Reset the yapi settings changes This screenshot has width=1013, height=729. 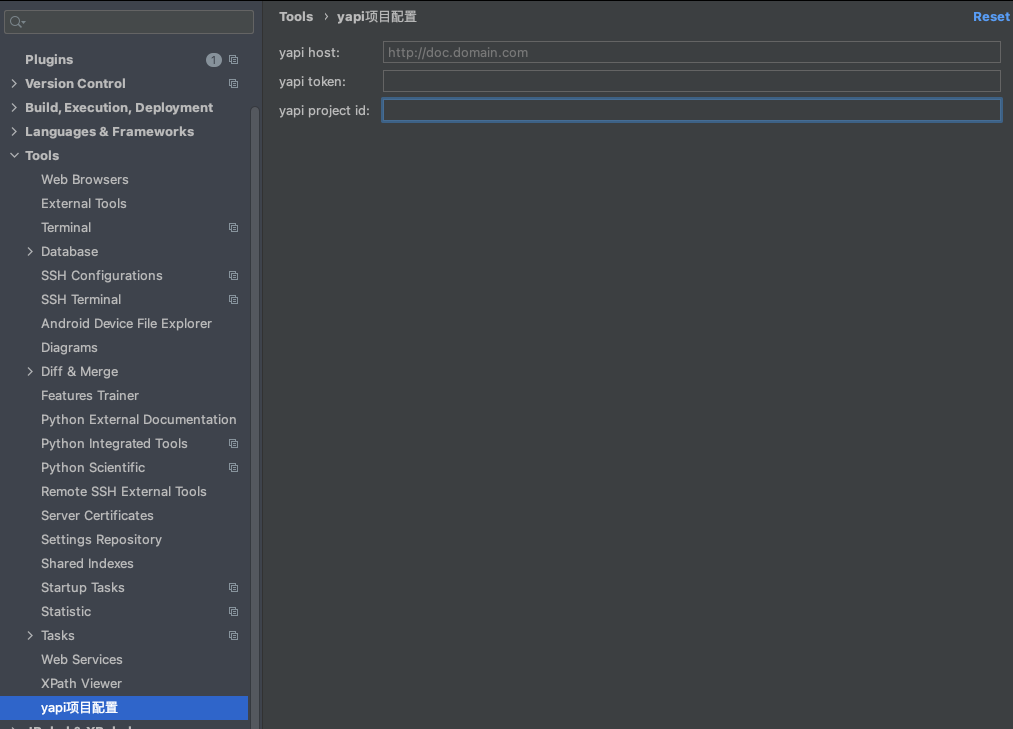[x=991, y=17]
